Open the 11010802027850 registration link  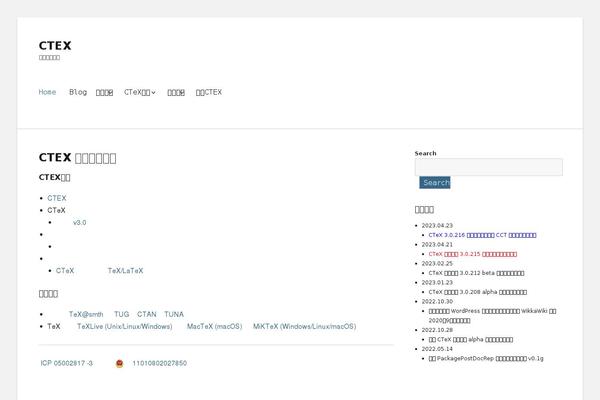tap(160, 363)
